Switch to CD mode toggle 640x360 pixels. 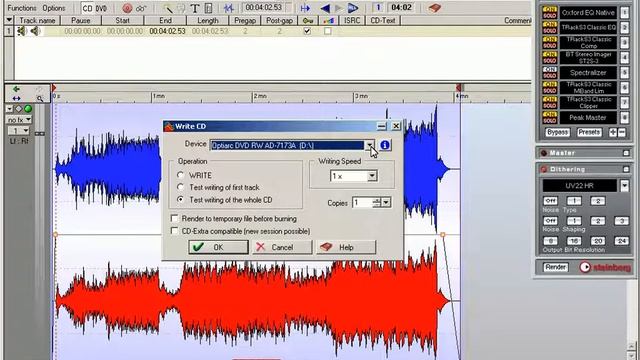(x=87, y=8)
